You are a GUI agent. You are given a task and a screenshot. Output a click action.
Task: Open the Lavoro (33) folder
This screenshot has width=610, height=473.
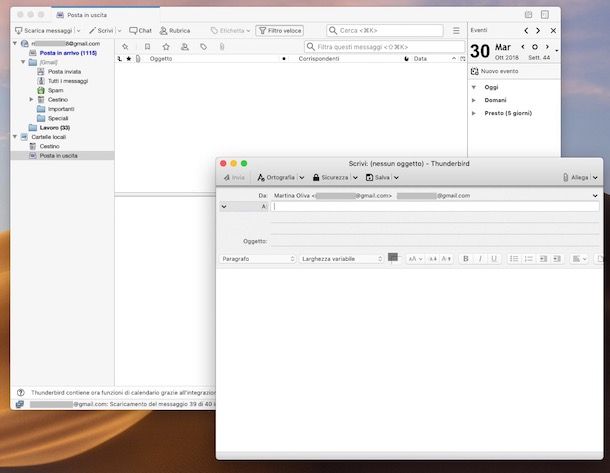point(54,128)
